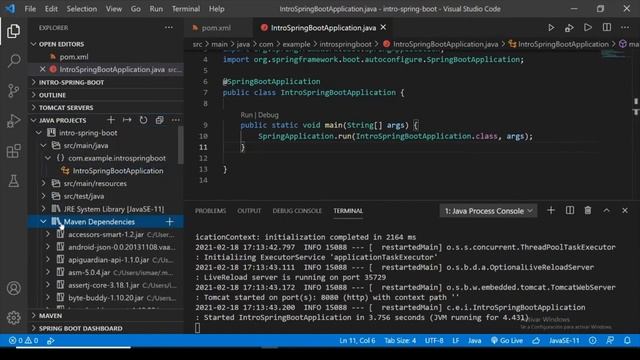Create a new terminal with plus icon
This screenshot has width=640, height=360.
tap(551, 211)
